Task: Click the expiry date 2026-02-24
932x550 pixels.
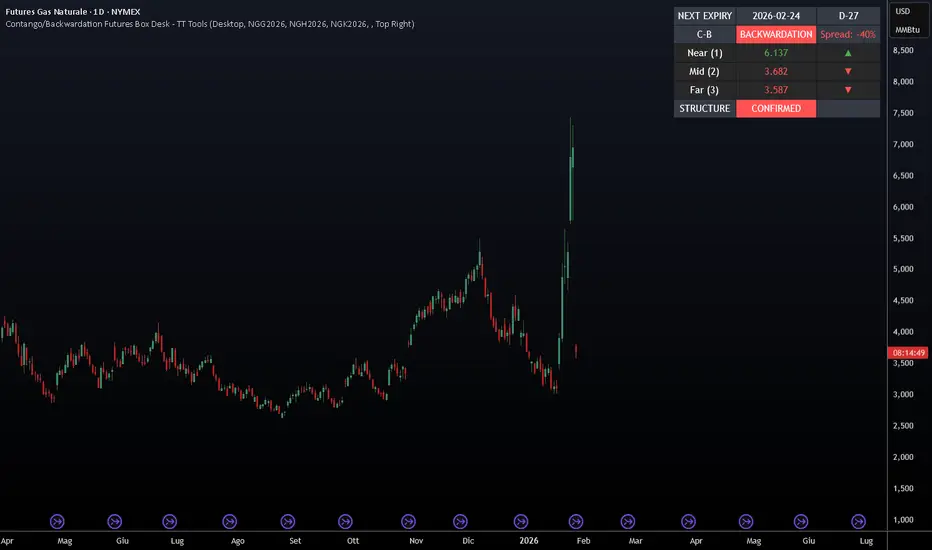Action: point(776,16)
